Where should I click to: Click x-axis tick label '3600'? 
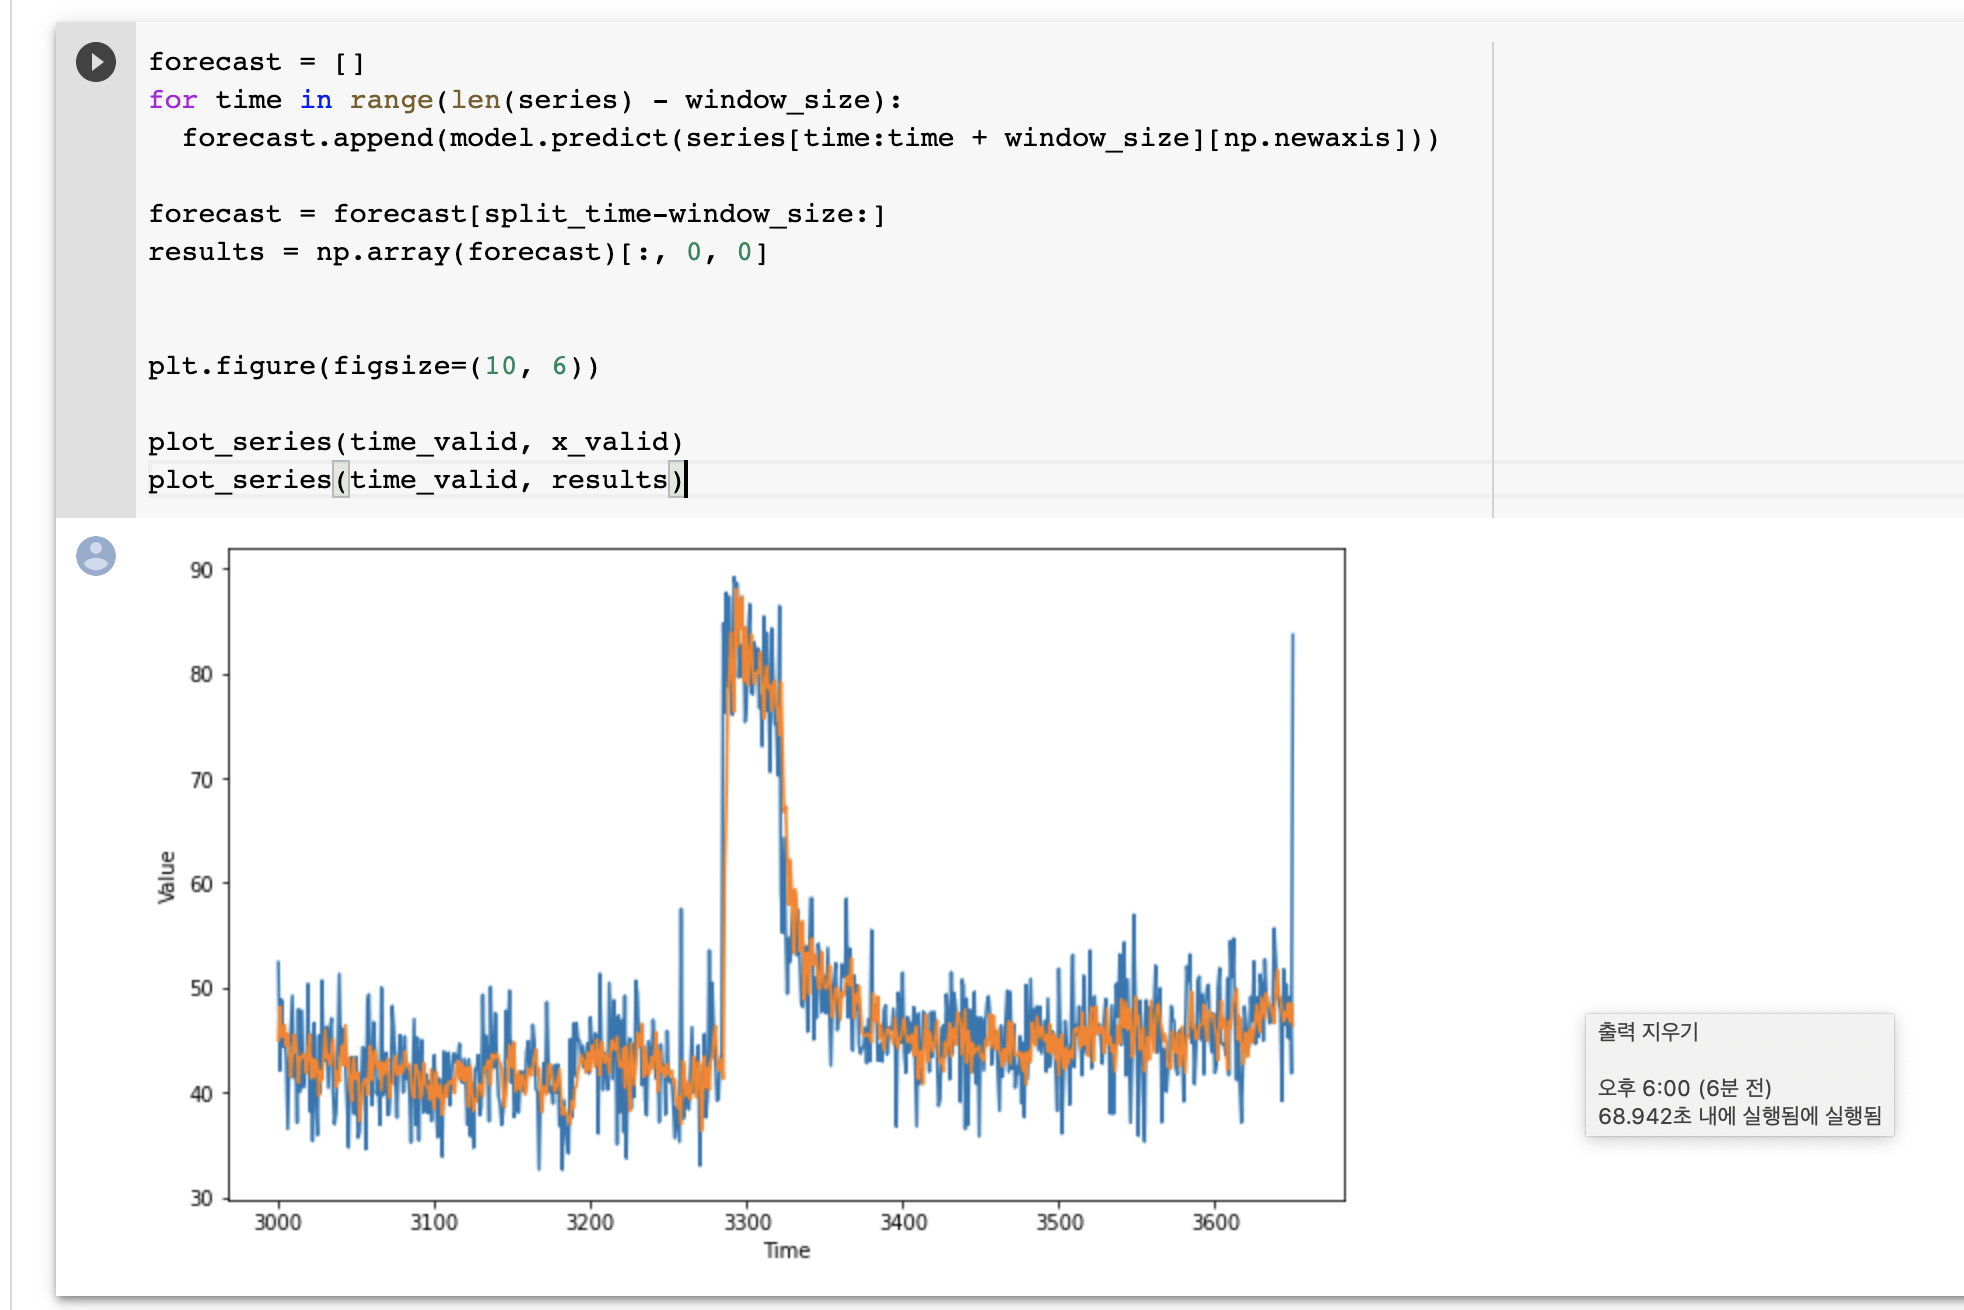(x=1215, y=1222)
